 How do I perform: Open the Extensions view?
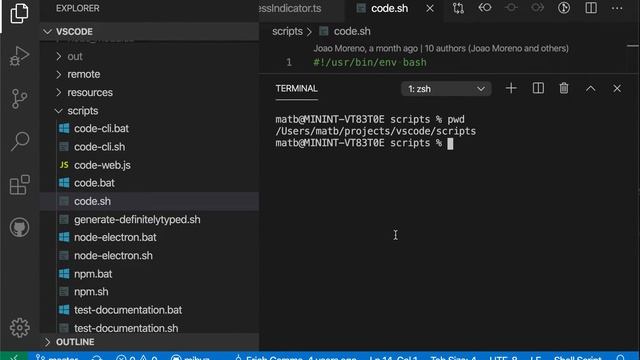point(19,184)
